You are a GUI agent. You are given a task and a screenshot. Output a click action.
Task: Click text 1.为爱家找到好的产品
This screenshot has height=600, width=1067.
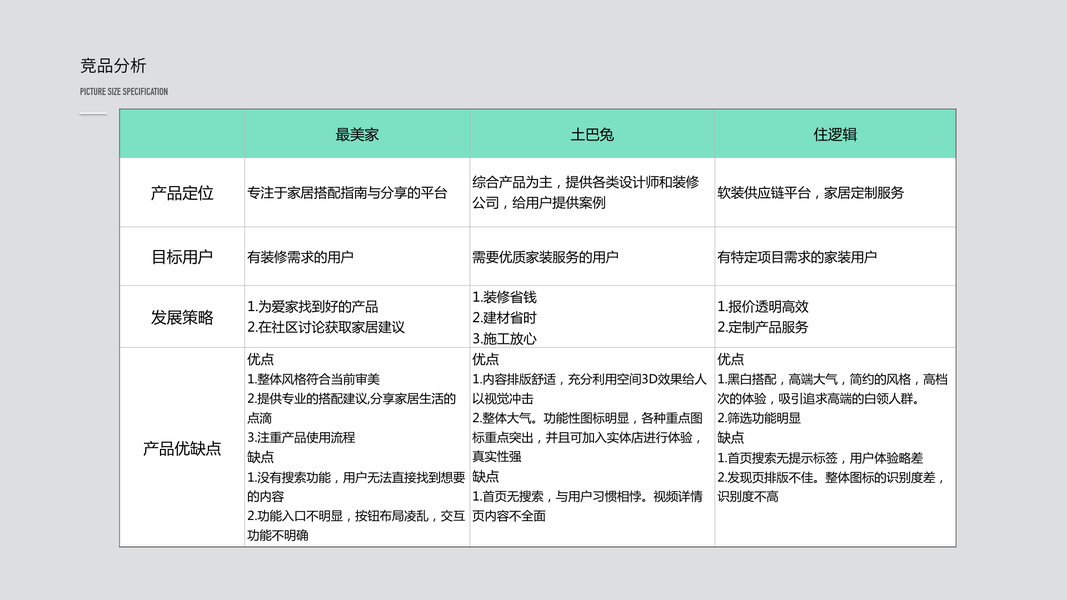312,307
